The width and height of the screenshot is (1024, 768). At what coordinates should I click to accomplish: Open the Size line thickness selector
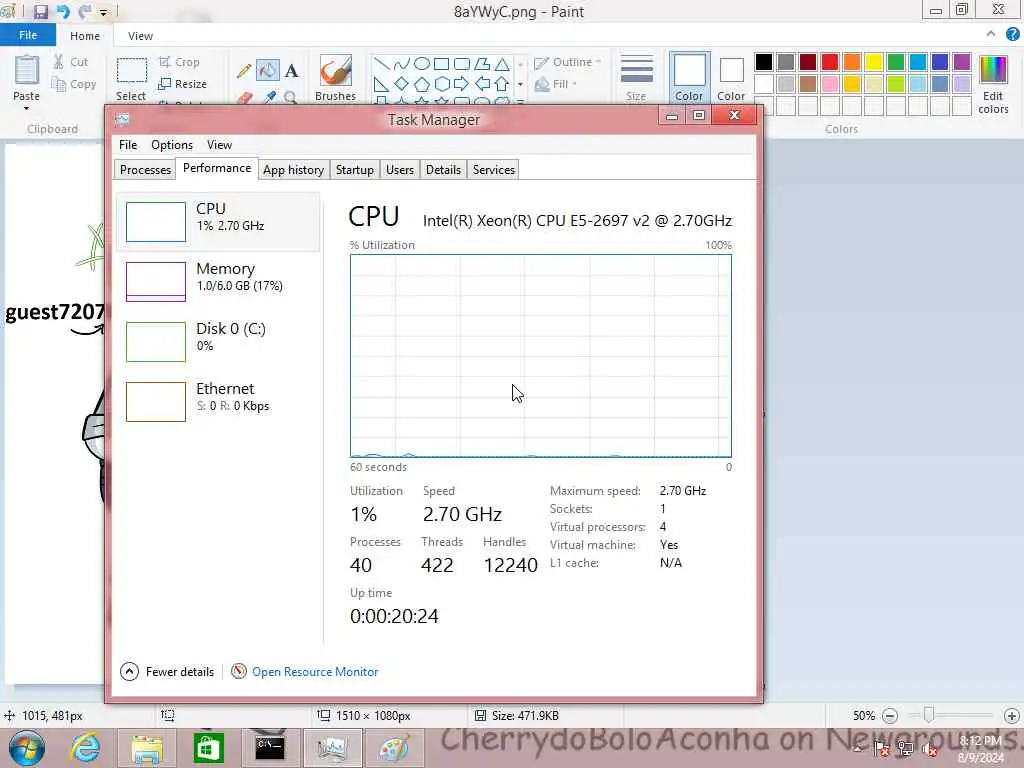click(636, 78)
